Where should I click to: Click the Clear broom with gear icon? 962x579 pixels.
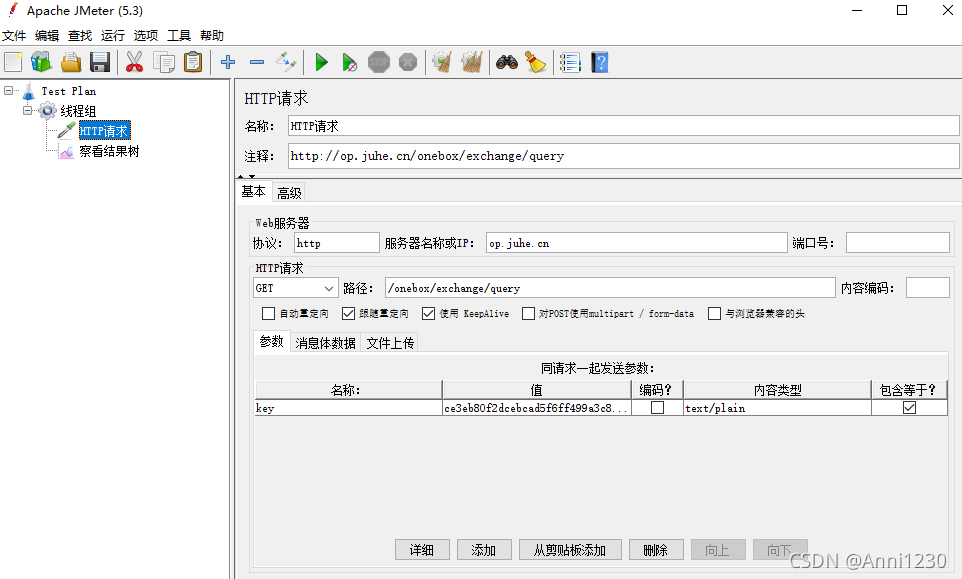442,63
